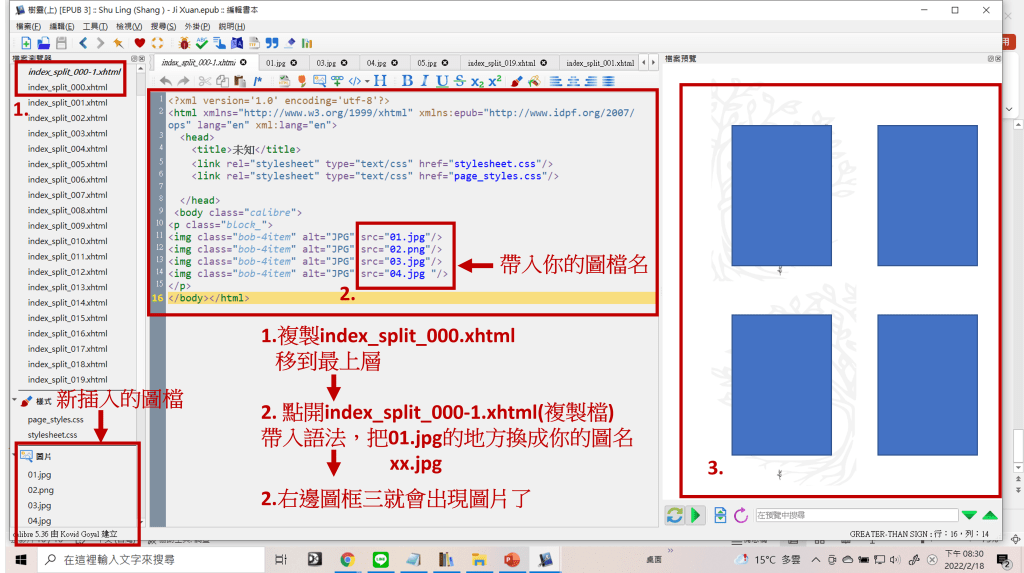Viewport: 1024px width, 573px height.
Task: Click the preview search input field
Action: (856, 515)
